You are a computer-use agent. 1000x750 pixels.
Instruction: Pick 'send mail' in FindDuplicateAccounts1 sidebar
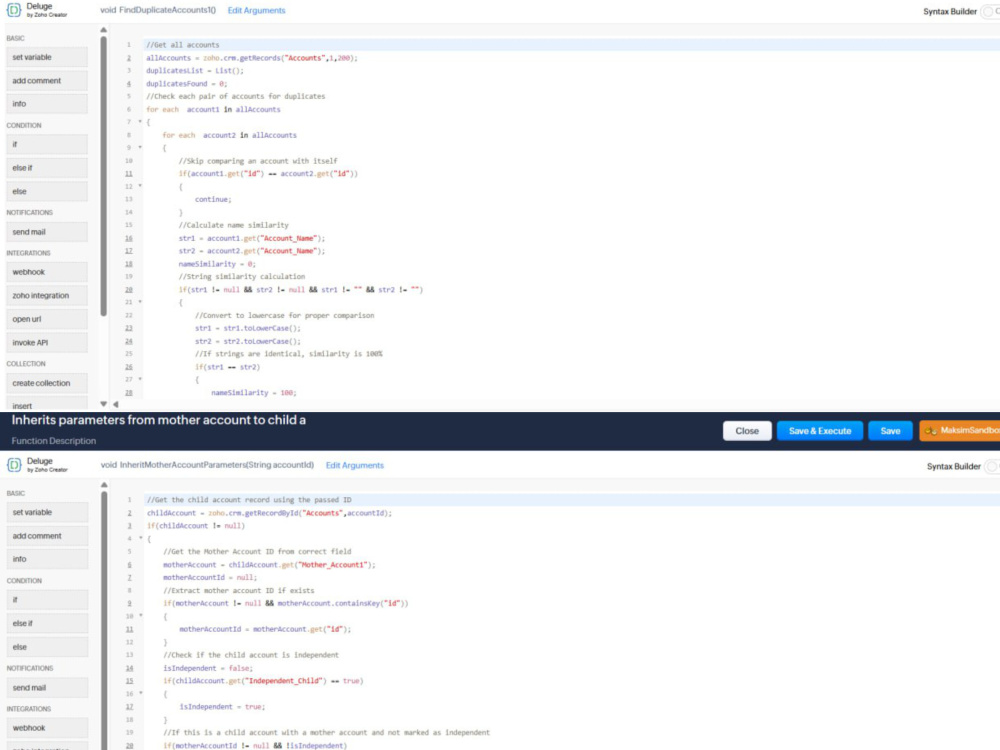coord(47,232)
